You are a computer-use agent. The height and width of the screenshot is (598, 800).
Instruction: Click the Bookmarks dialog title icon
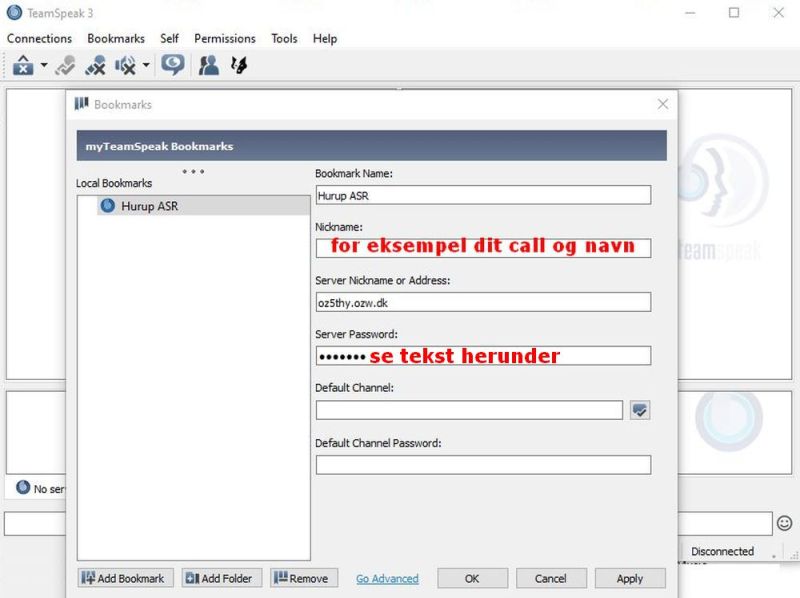81,104
